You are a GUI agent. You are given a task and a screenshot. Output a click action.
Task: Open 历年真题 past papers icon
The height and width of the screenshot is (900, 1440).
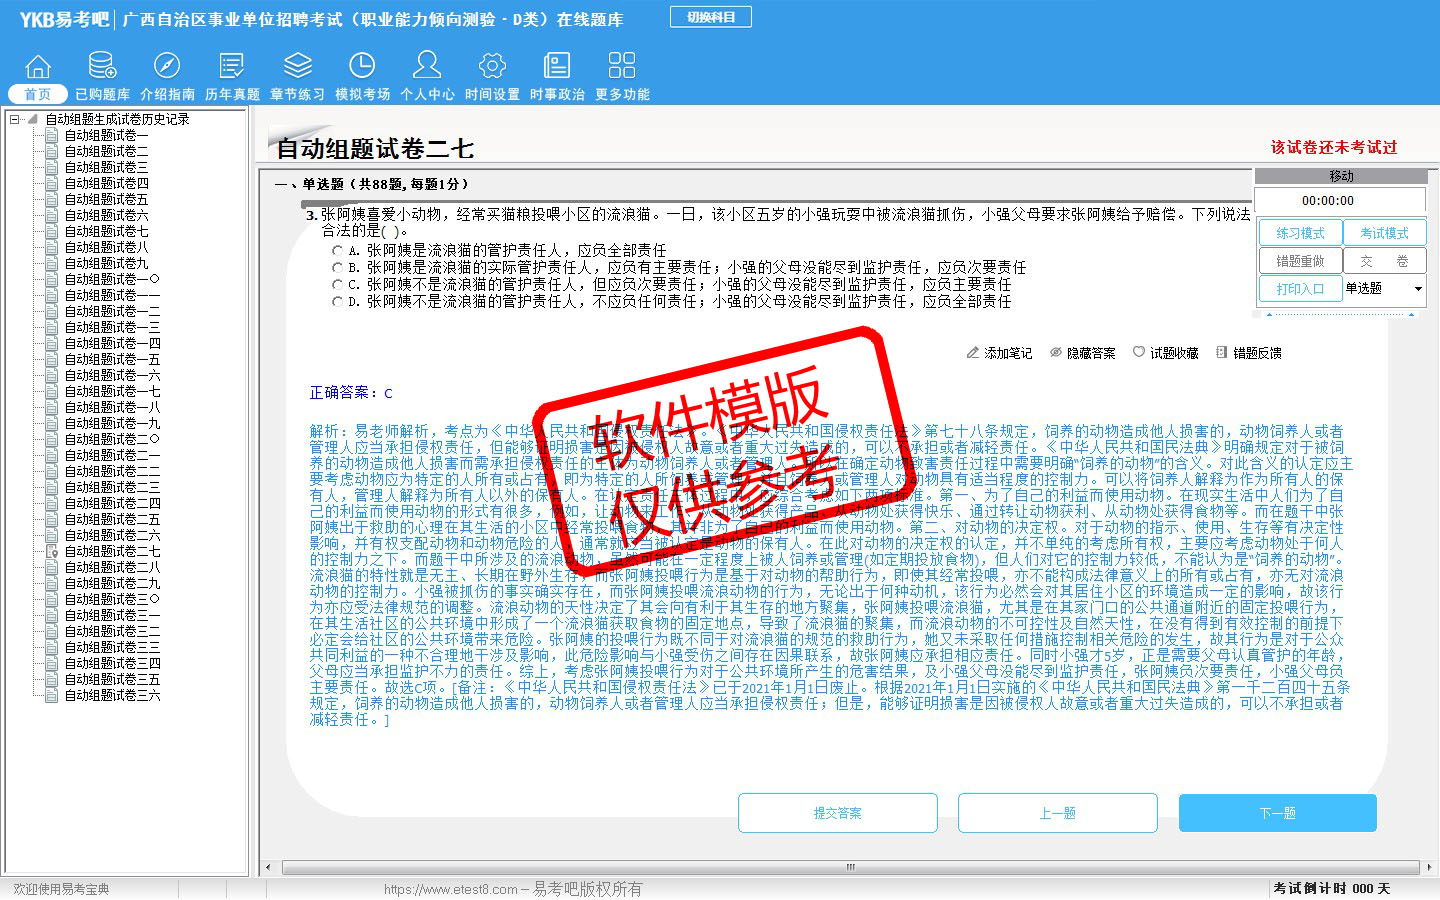coord(232,67)
